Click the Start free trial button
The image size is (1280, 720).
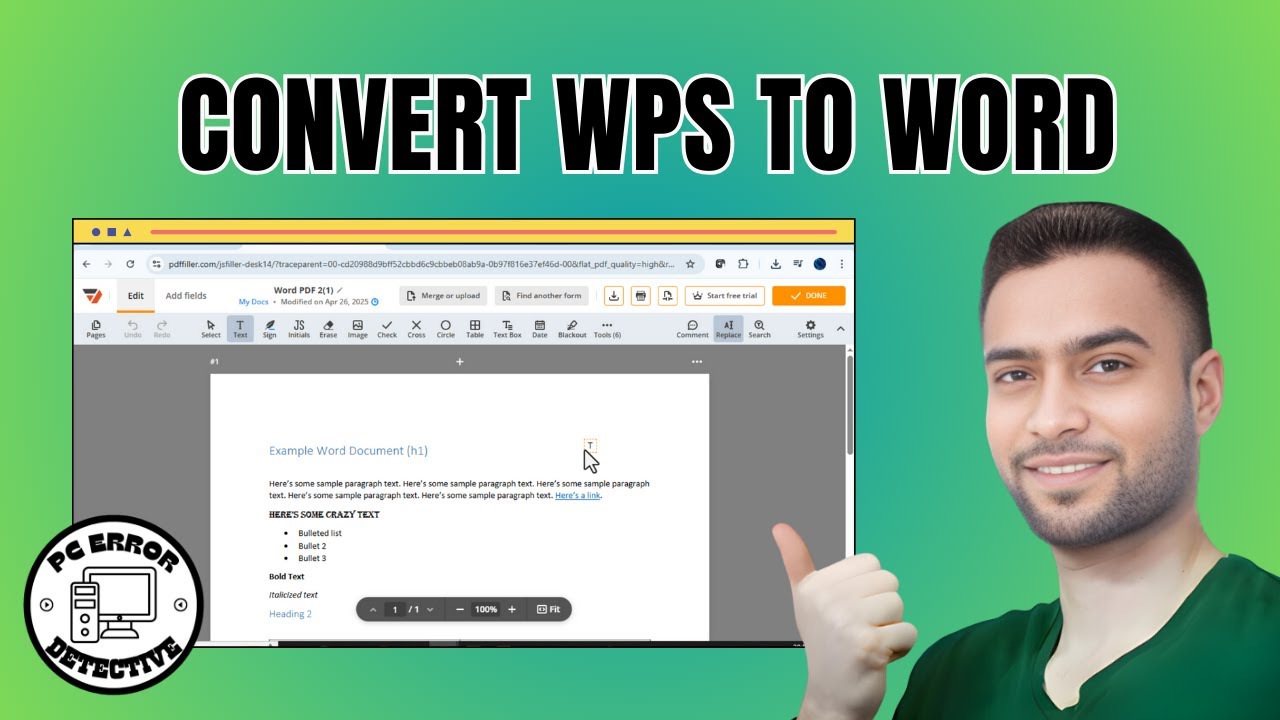click(x=725, y=296)
